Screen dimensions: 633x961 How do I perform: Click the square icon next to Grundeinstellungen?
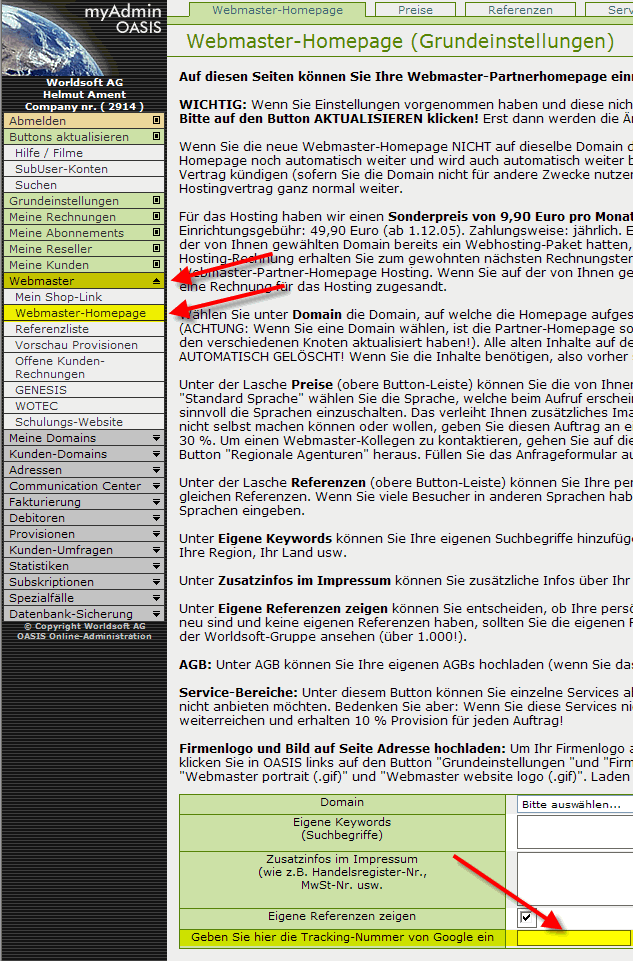click(156, 201)
